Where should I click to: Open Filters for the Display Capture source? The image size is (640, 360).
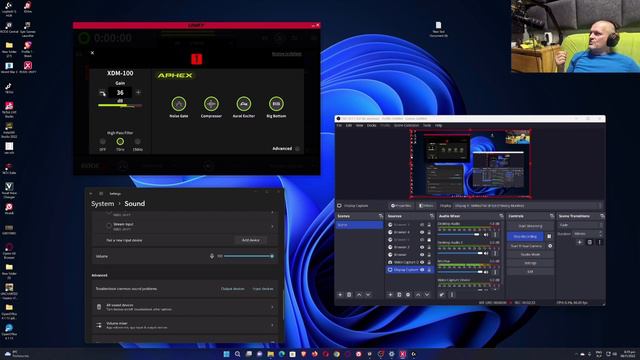(x=426, y=206)
